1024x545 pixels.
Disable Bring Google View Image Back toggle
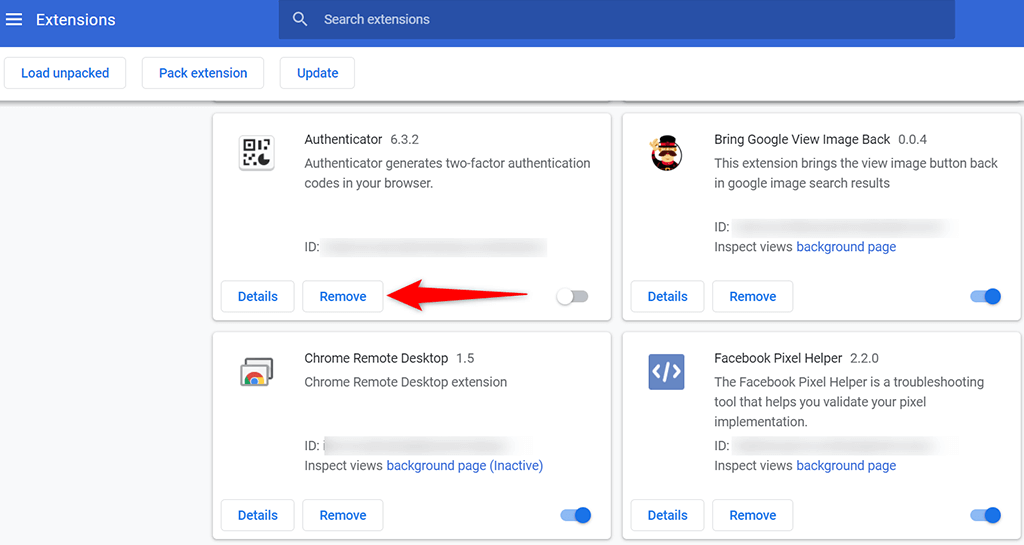985,296
